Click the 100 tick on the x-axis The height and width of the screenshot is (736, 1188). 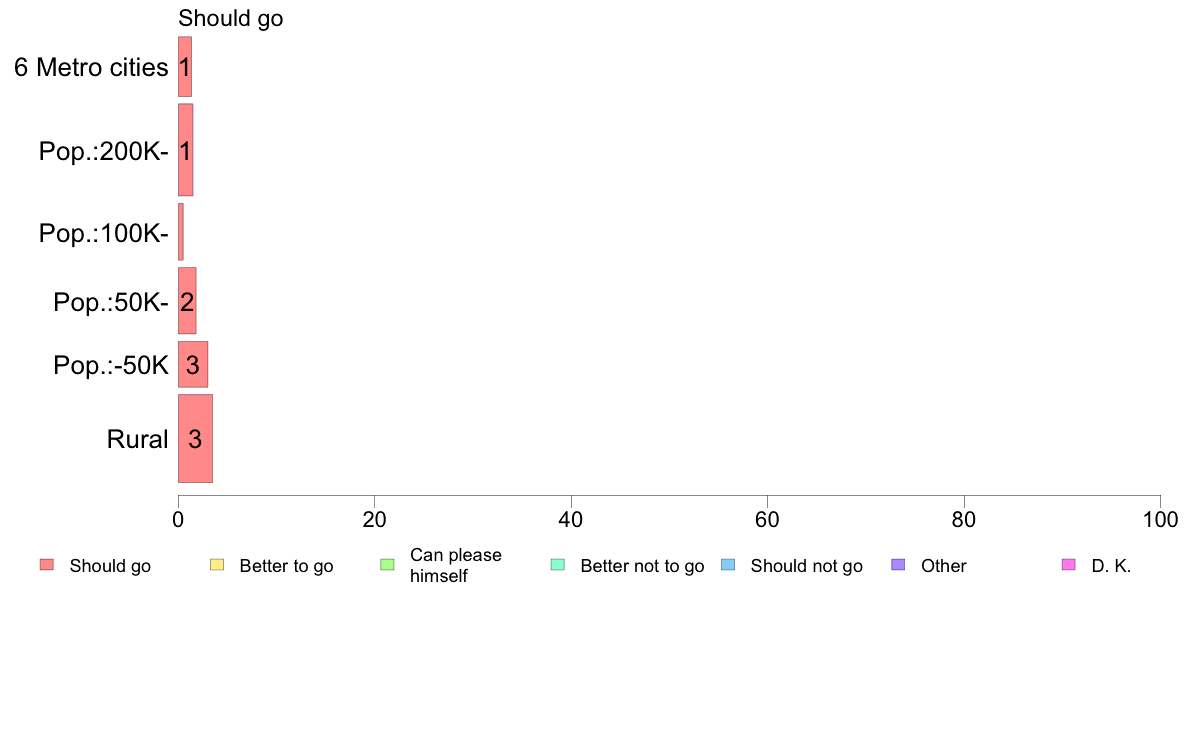[x=1160, y=519]
